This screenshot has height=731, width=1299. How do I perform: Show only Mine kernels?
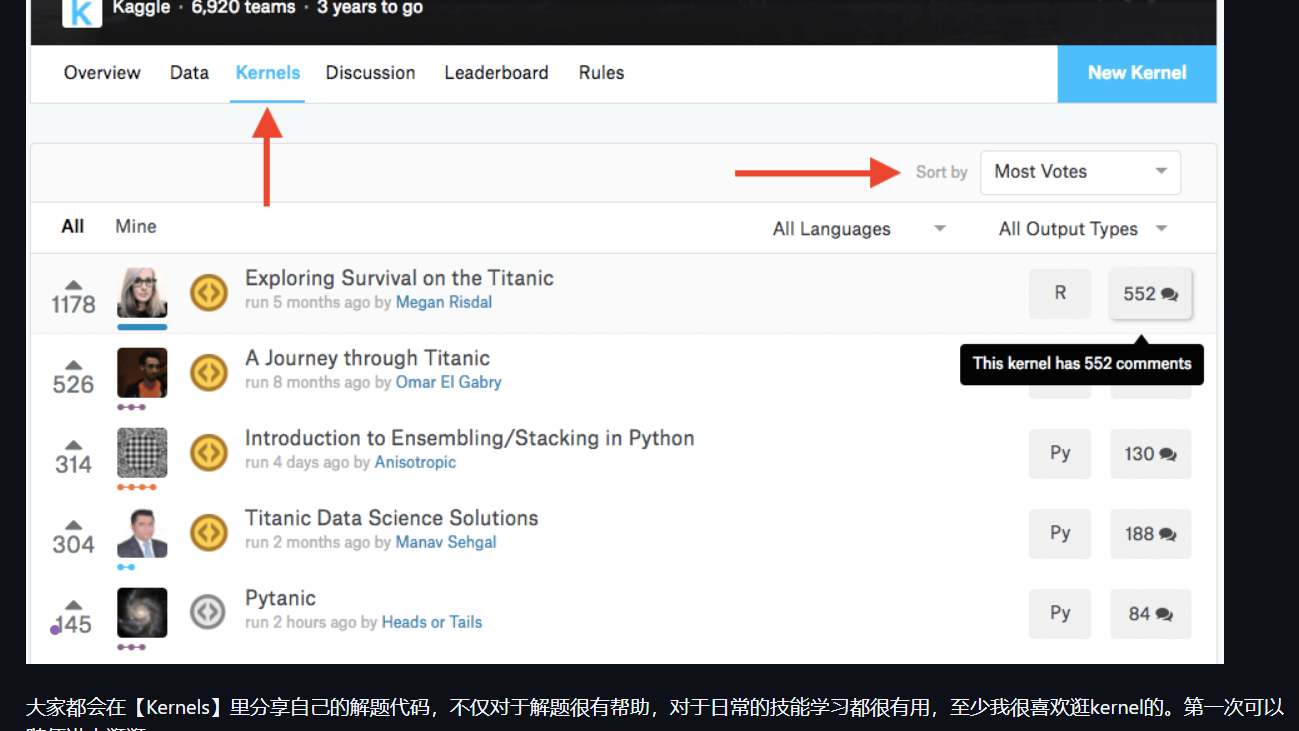coord(136,226)
